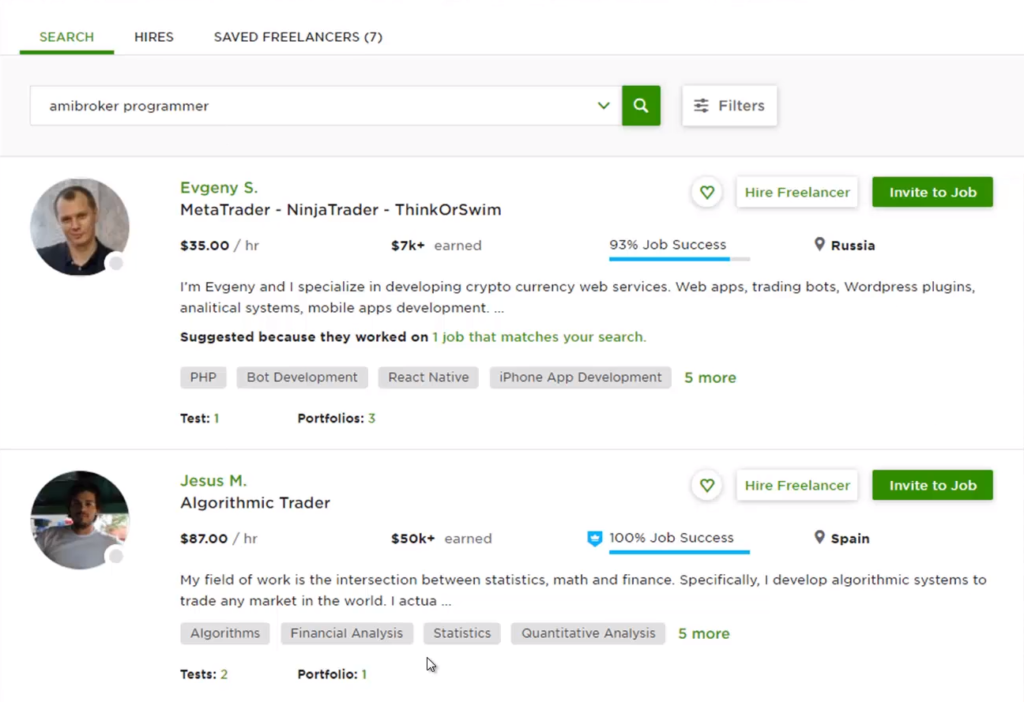Viewport: 1024px width, 702px height.
Task: Click the 100% Job Success bar
Action: pos(679,552)
